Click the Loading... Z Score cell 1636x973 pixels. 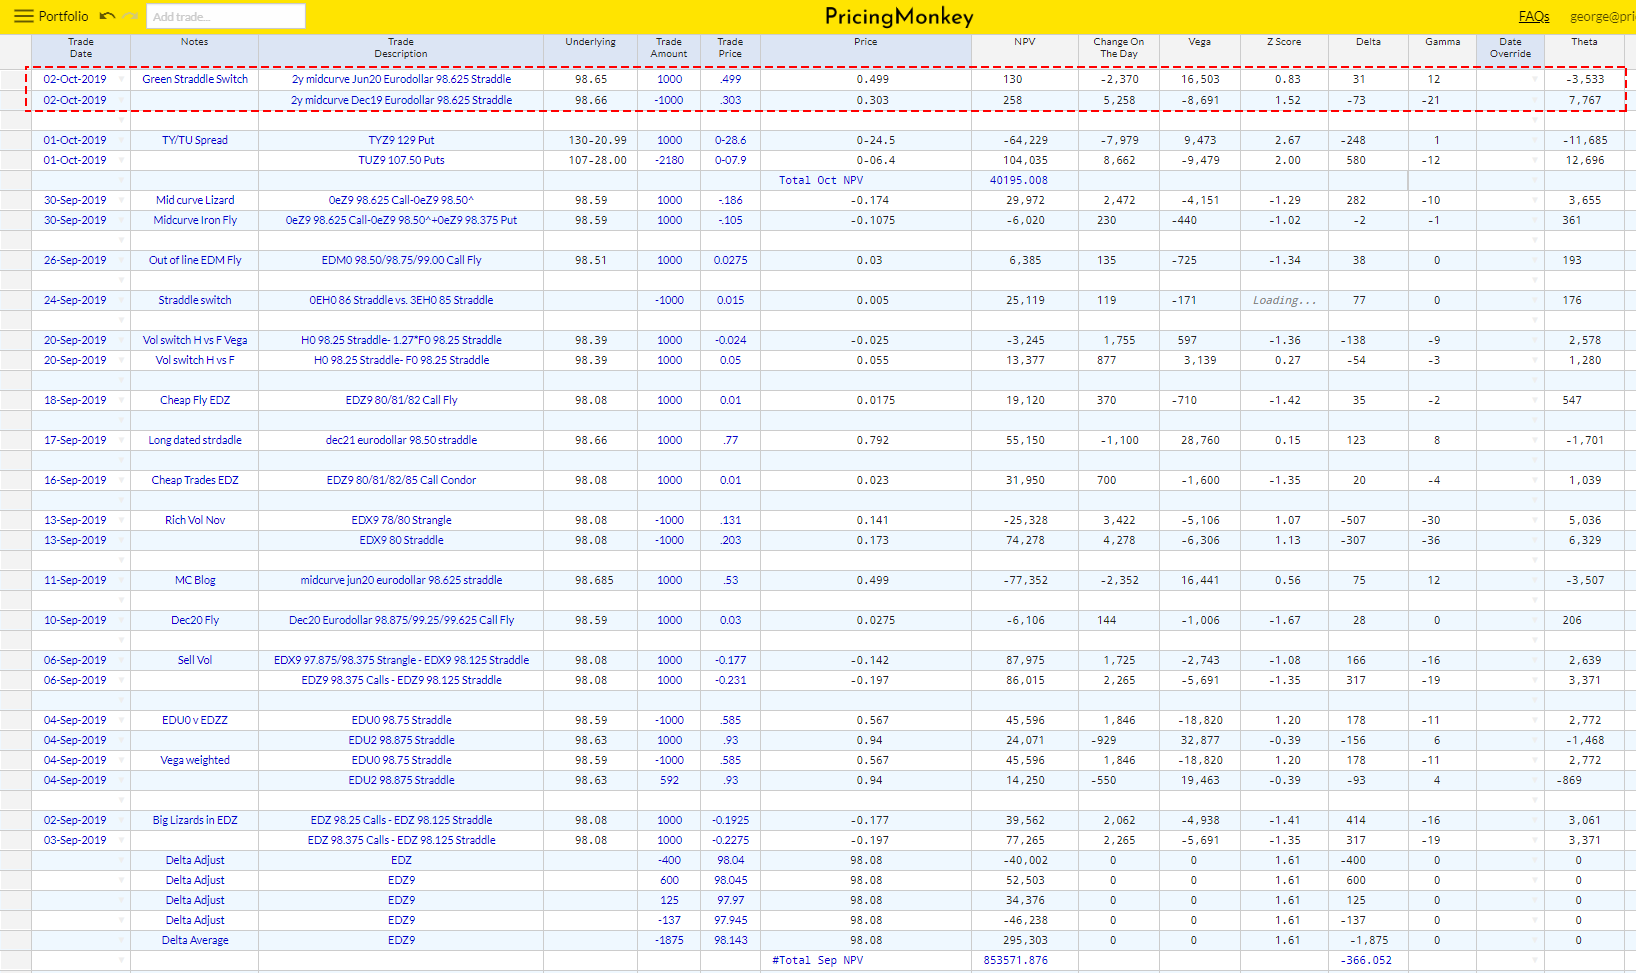click(1284, 300)
